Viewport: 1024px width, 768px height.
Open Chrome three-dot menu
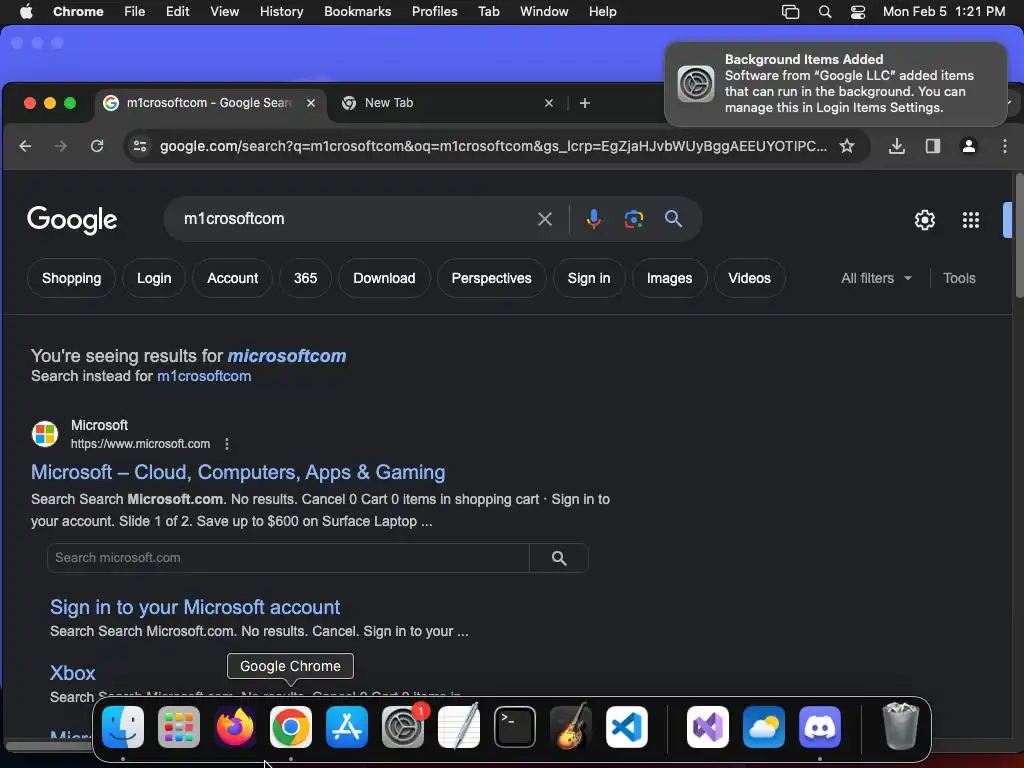point(1004,146)
